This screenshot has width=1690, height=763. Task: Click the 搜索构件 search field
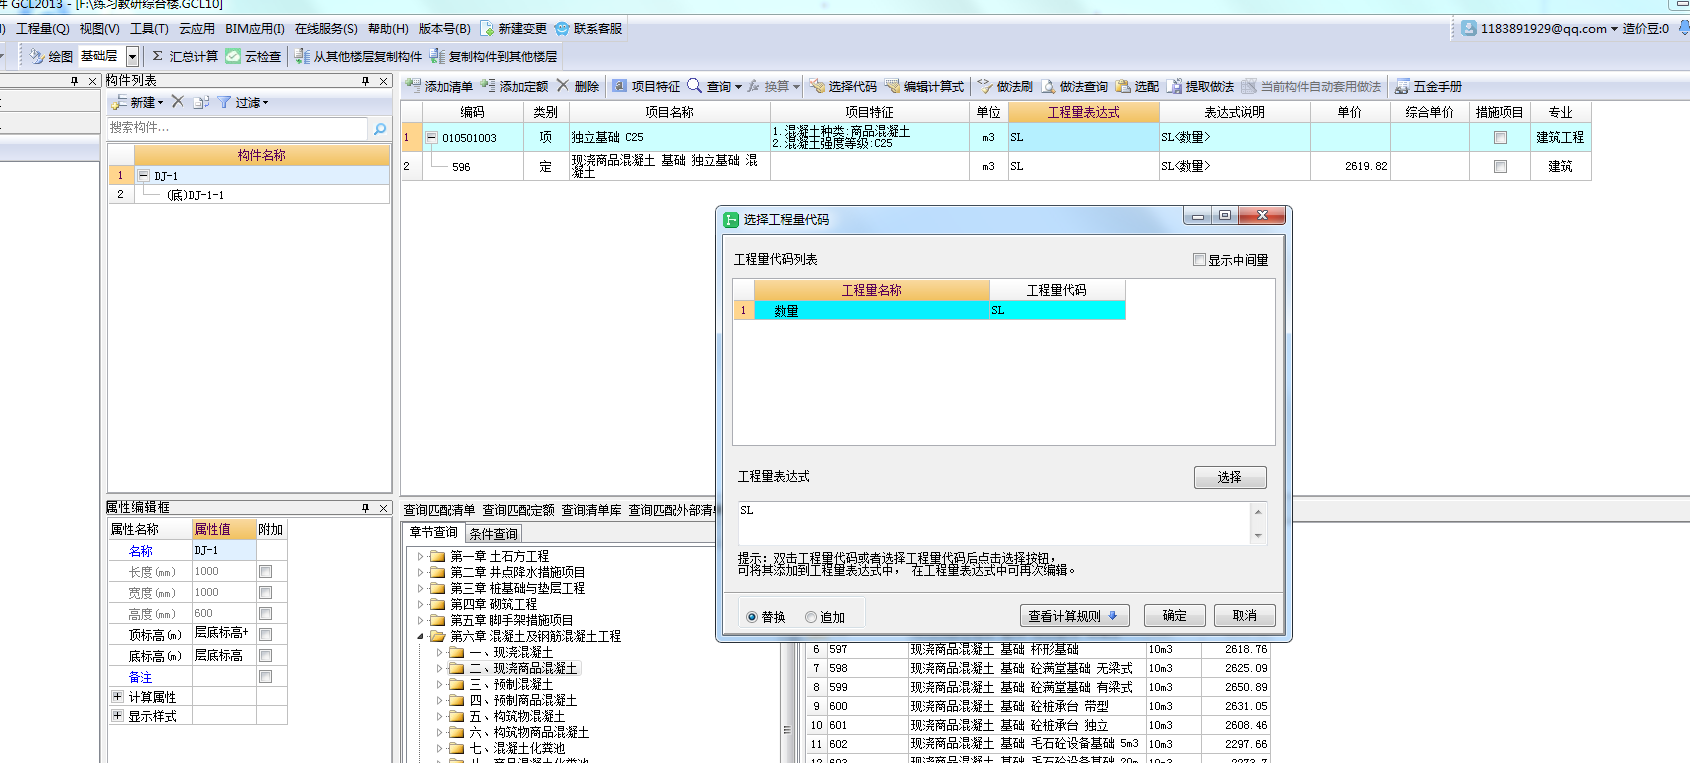pos(238,128)
